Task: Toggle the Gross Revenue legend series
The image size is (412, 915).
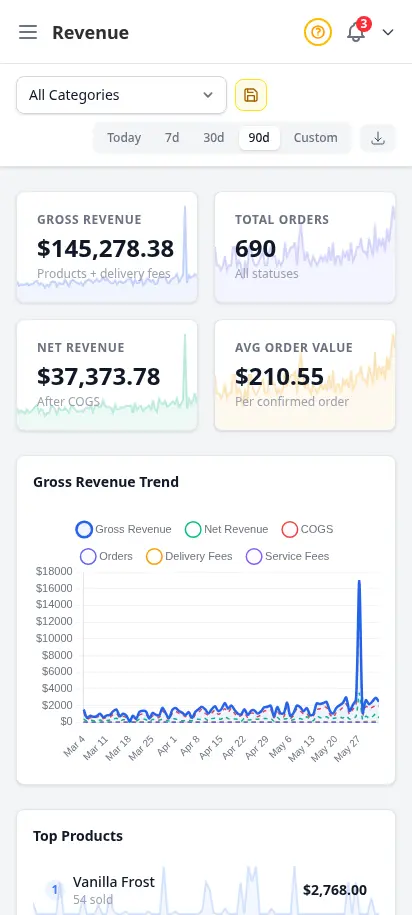Action: point(124,529)
